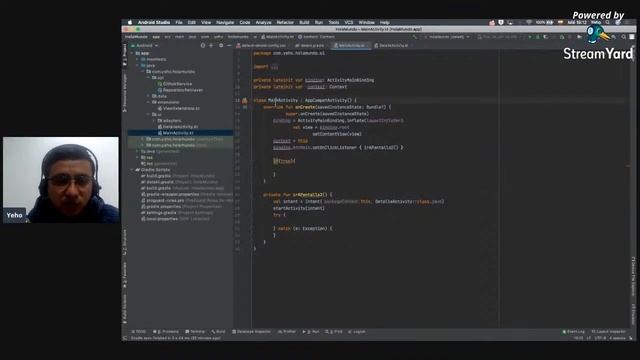This screenshot has height=360, width=640.
Task: Open the VCS menu
Action: click(349, 22)
